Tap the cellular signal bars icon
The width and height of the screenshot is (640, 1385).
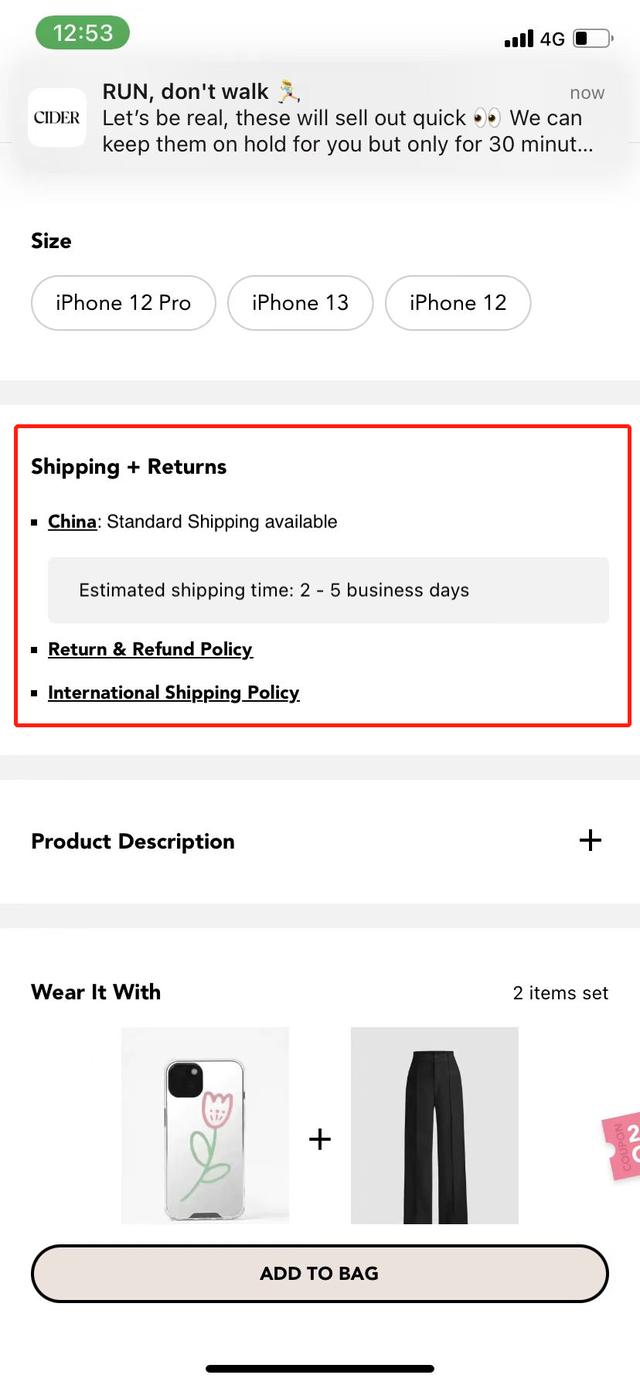point(519,39)
